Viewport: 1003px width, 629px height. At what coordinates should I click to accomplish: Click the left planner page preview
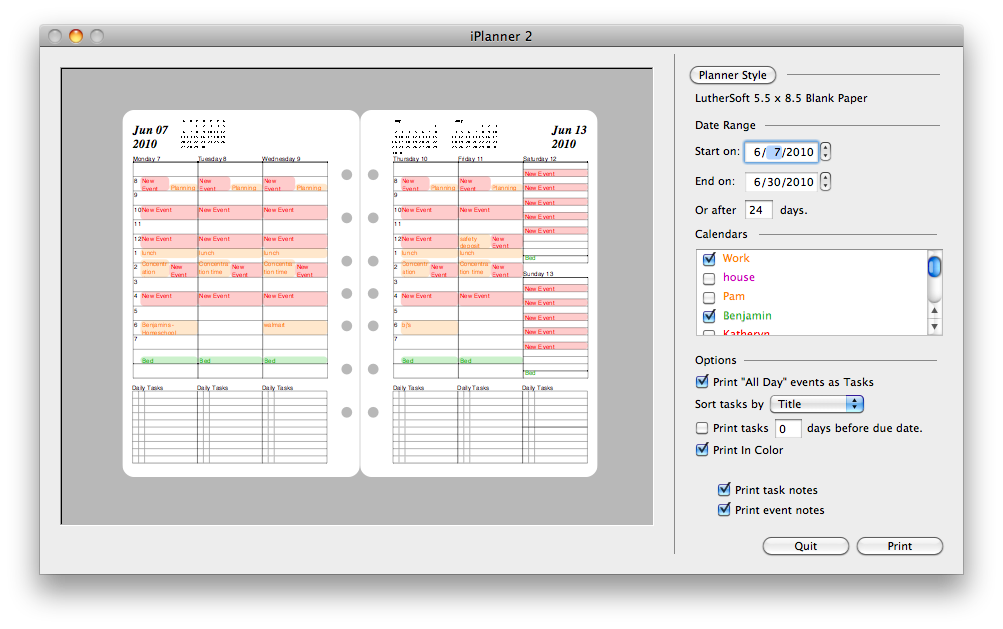click(241, 294)
